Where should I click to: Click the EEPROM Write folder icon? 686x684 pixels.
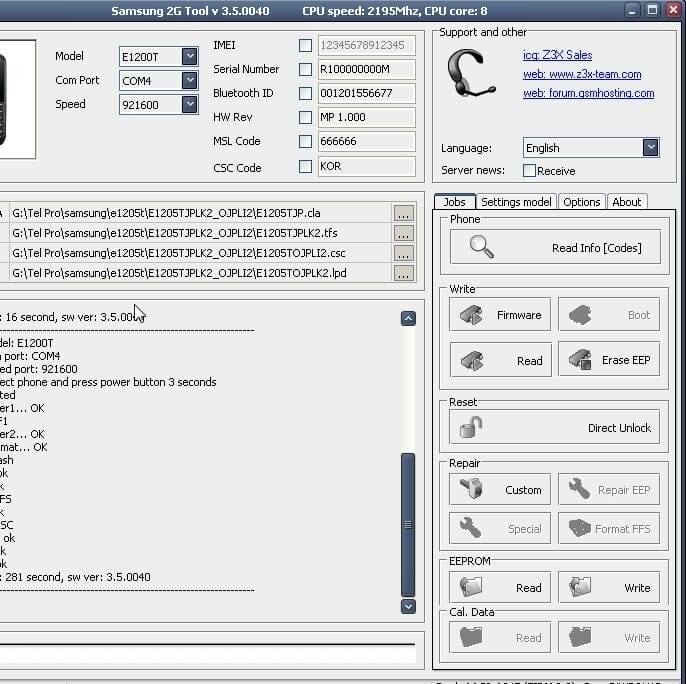pyautogui.click(x=581, y=587)
